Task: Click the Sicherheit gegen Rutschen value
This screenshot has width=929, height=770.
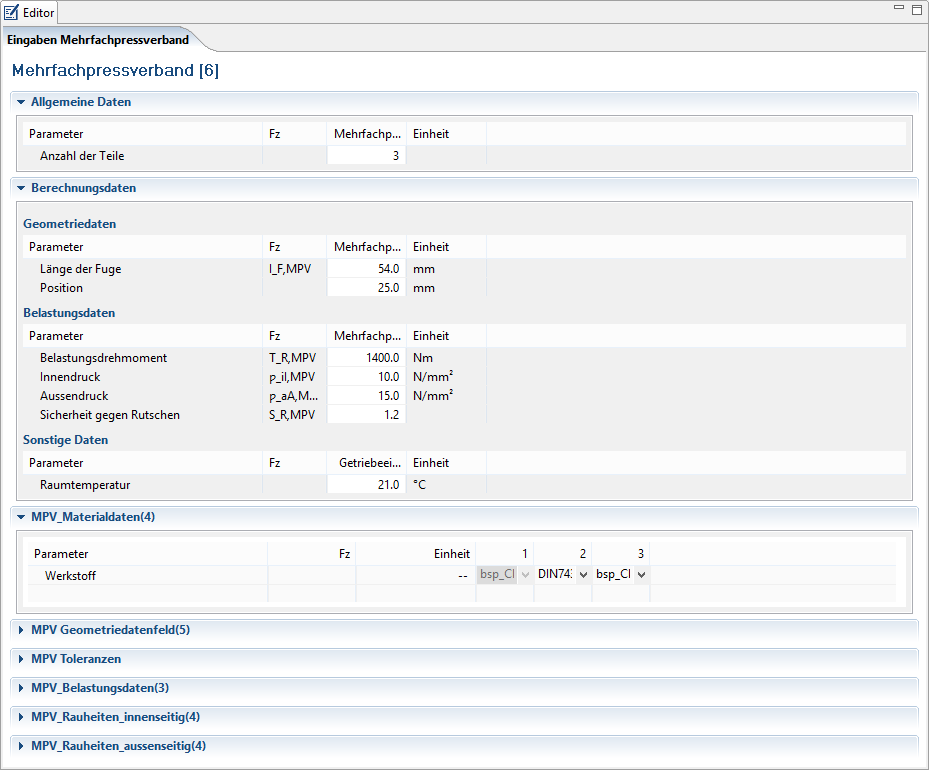Action: (x=366, y=415)
